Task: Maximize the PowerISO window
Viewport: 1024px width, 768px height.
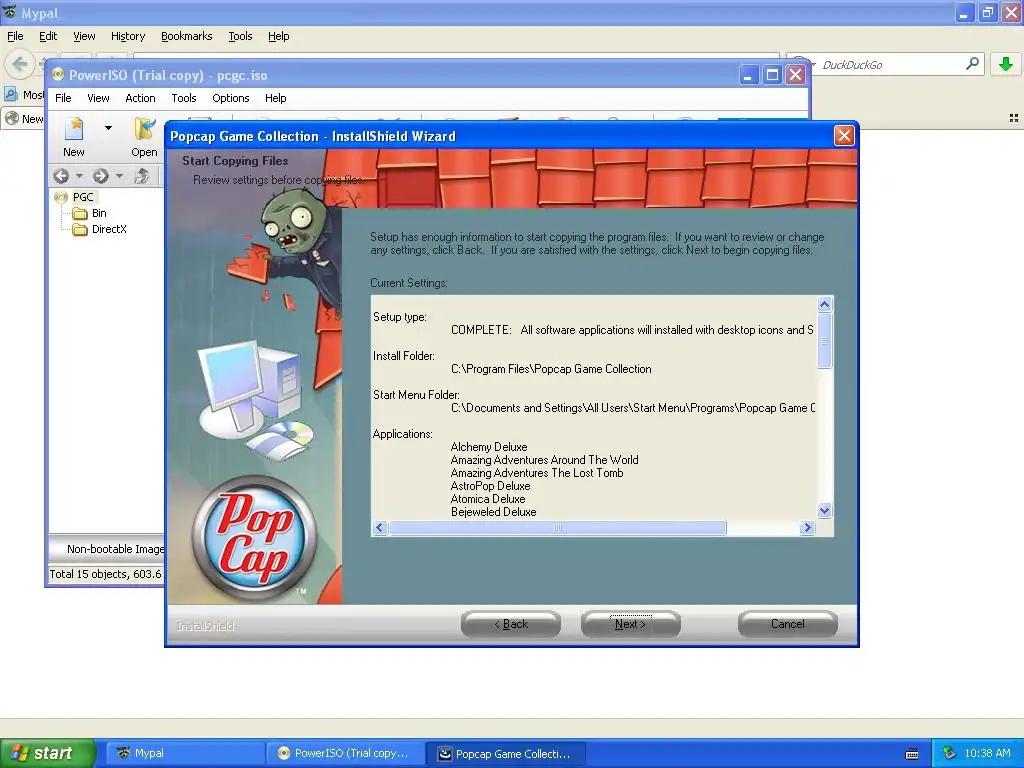Action: pos(772,75)
